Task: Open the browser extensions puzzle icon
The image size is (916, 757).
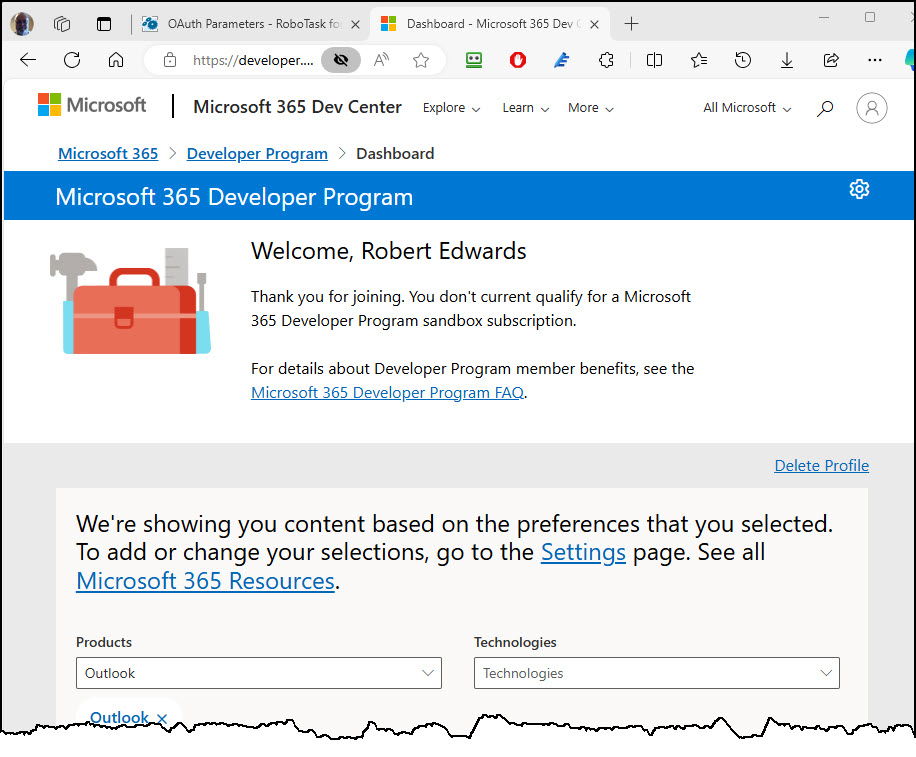Action: pyautogui.click(x=606, y=60)
